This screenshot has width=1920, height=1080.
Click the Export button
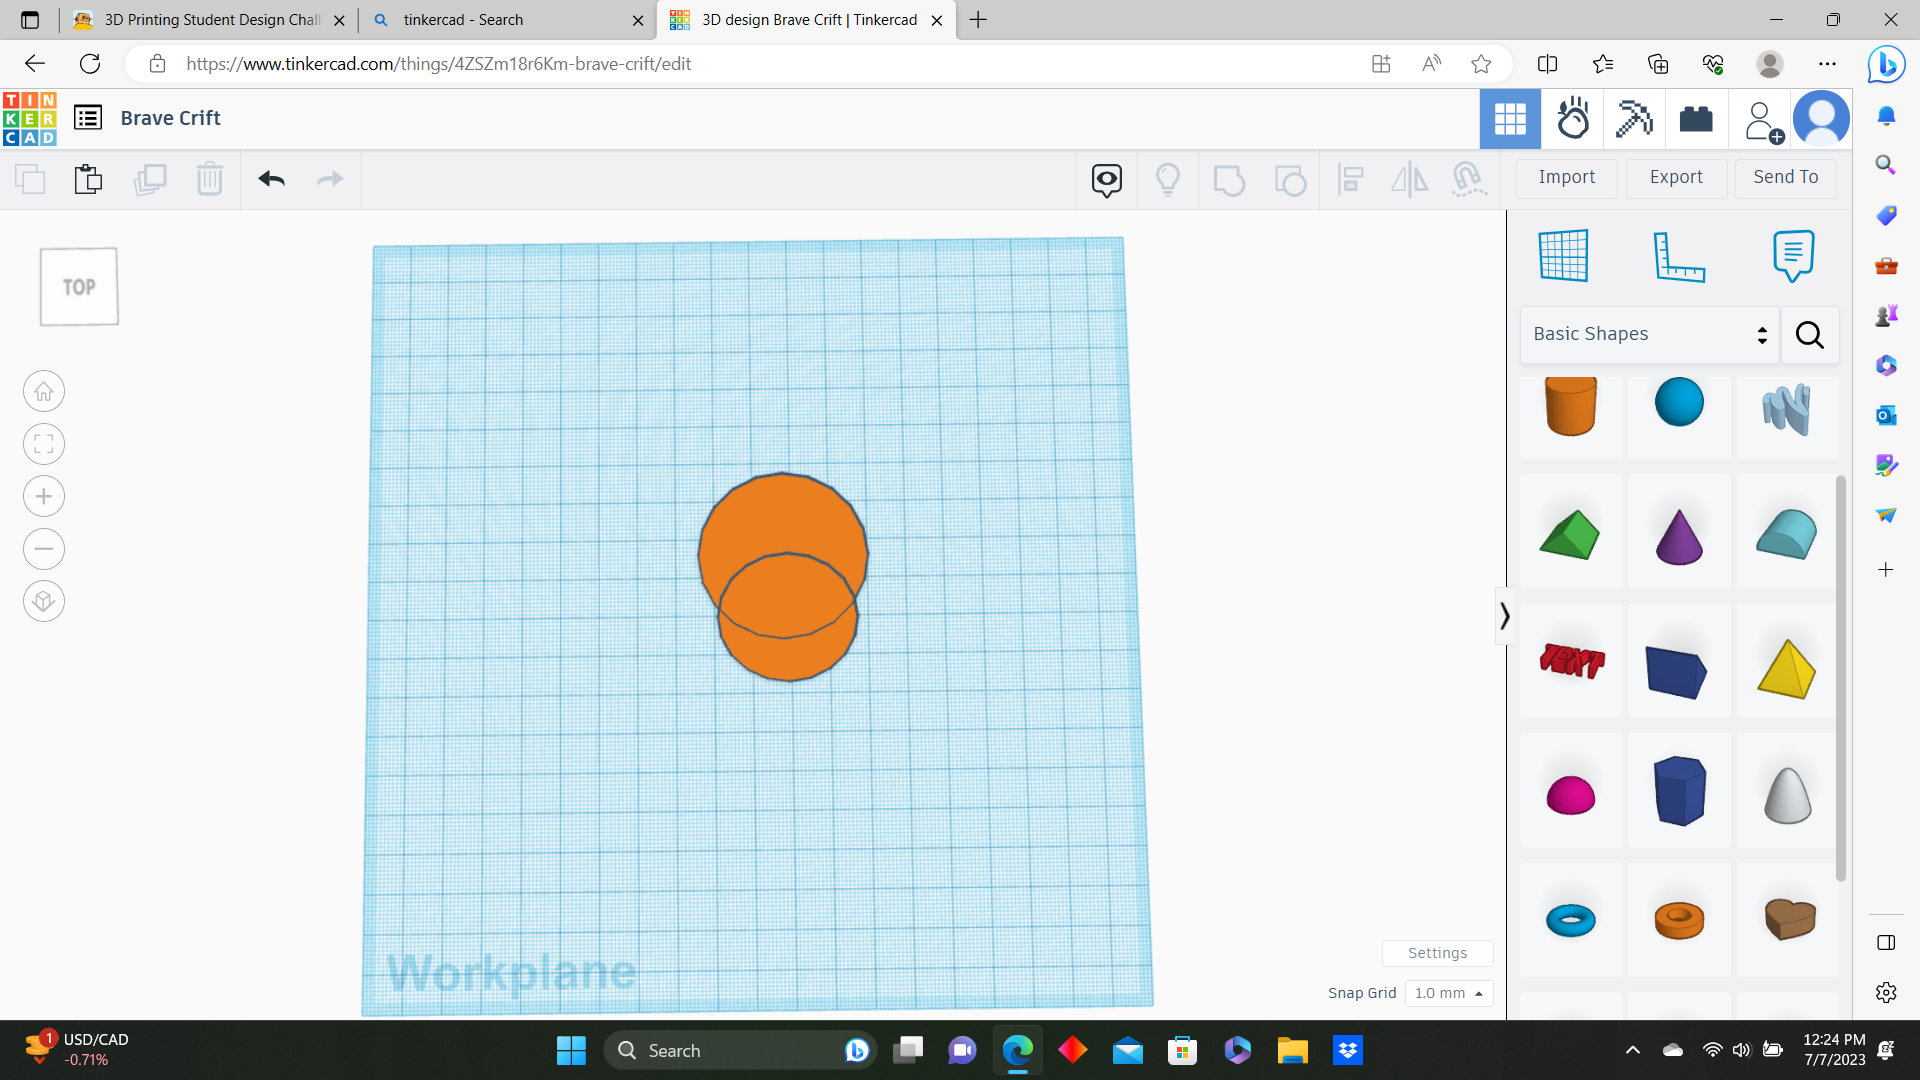[x=1676, y=177]
